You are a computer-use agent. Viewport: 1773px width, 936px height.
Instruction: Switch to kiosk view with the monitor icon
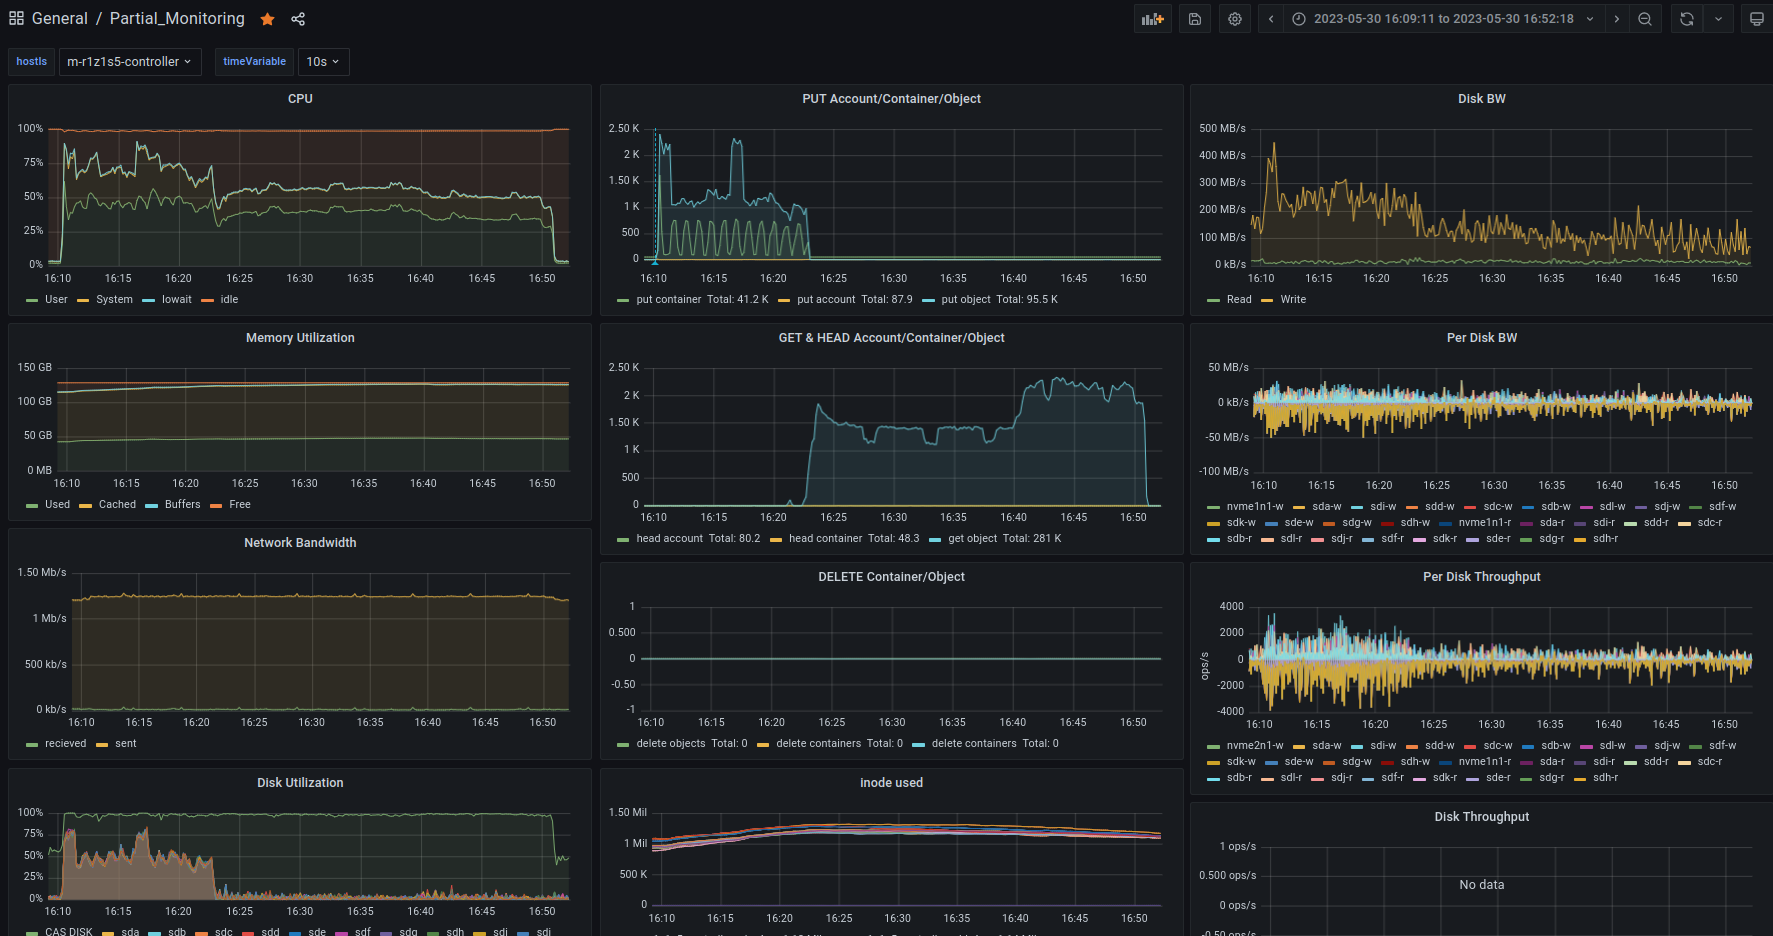pos(1756,19)
